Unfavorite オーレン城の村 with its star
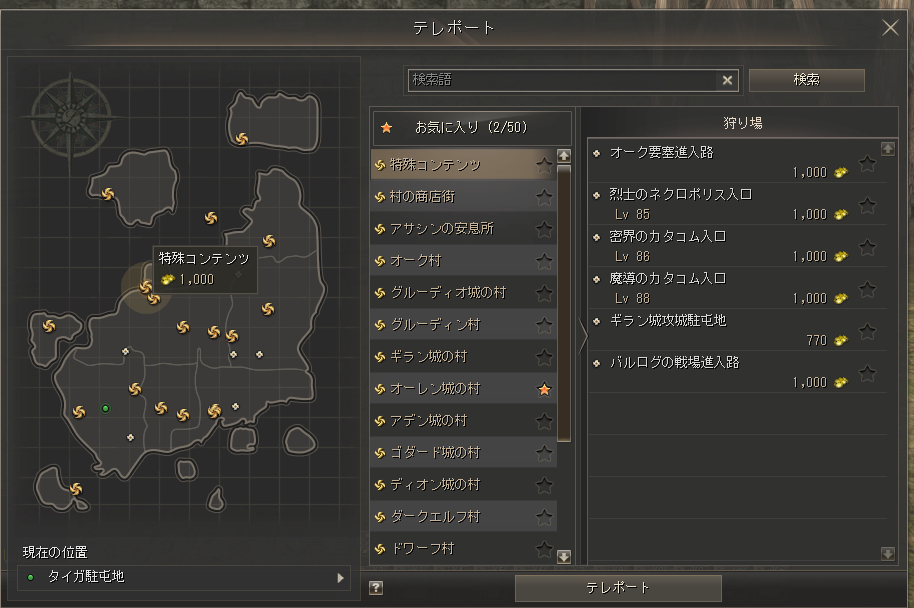This screenshot has width=914, height=608. pos(544,389)
